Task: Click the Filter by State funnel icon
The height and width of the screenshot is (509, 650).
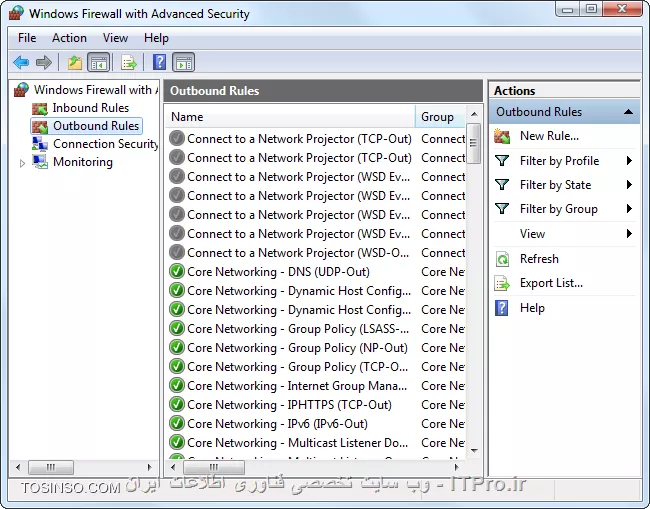Action: click(x=502, y=184)
